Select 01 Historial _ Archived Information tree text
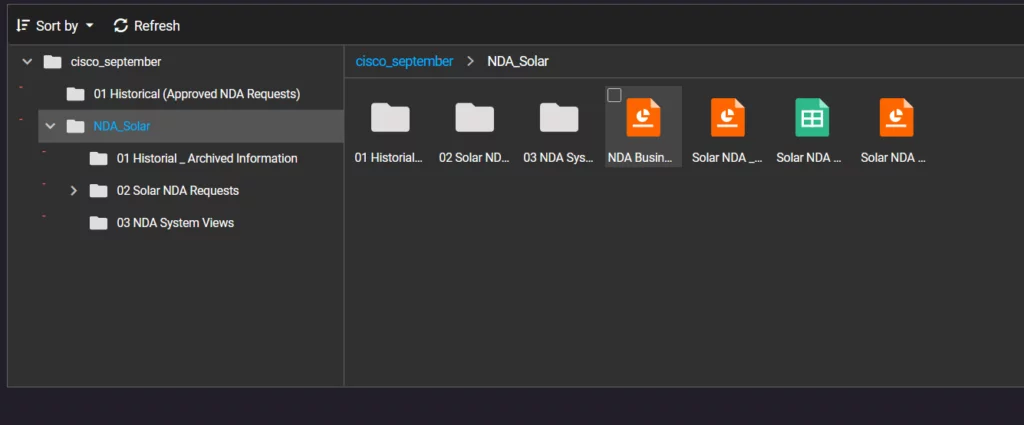1024x425 pixels. click(207, 159)
